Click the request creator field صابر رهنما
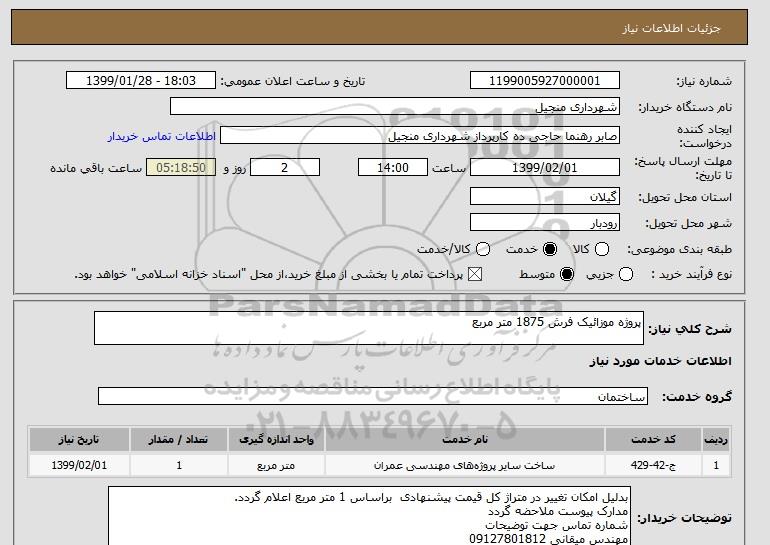The height and width of the screenshot is (545, 770). [x=420, y=136]
